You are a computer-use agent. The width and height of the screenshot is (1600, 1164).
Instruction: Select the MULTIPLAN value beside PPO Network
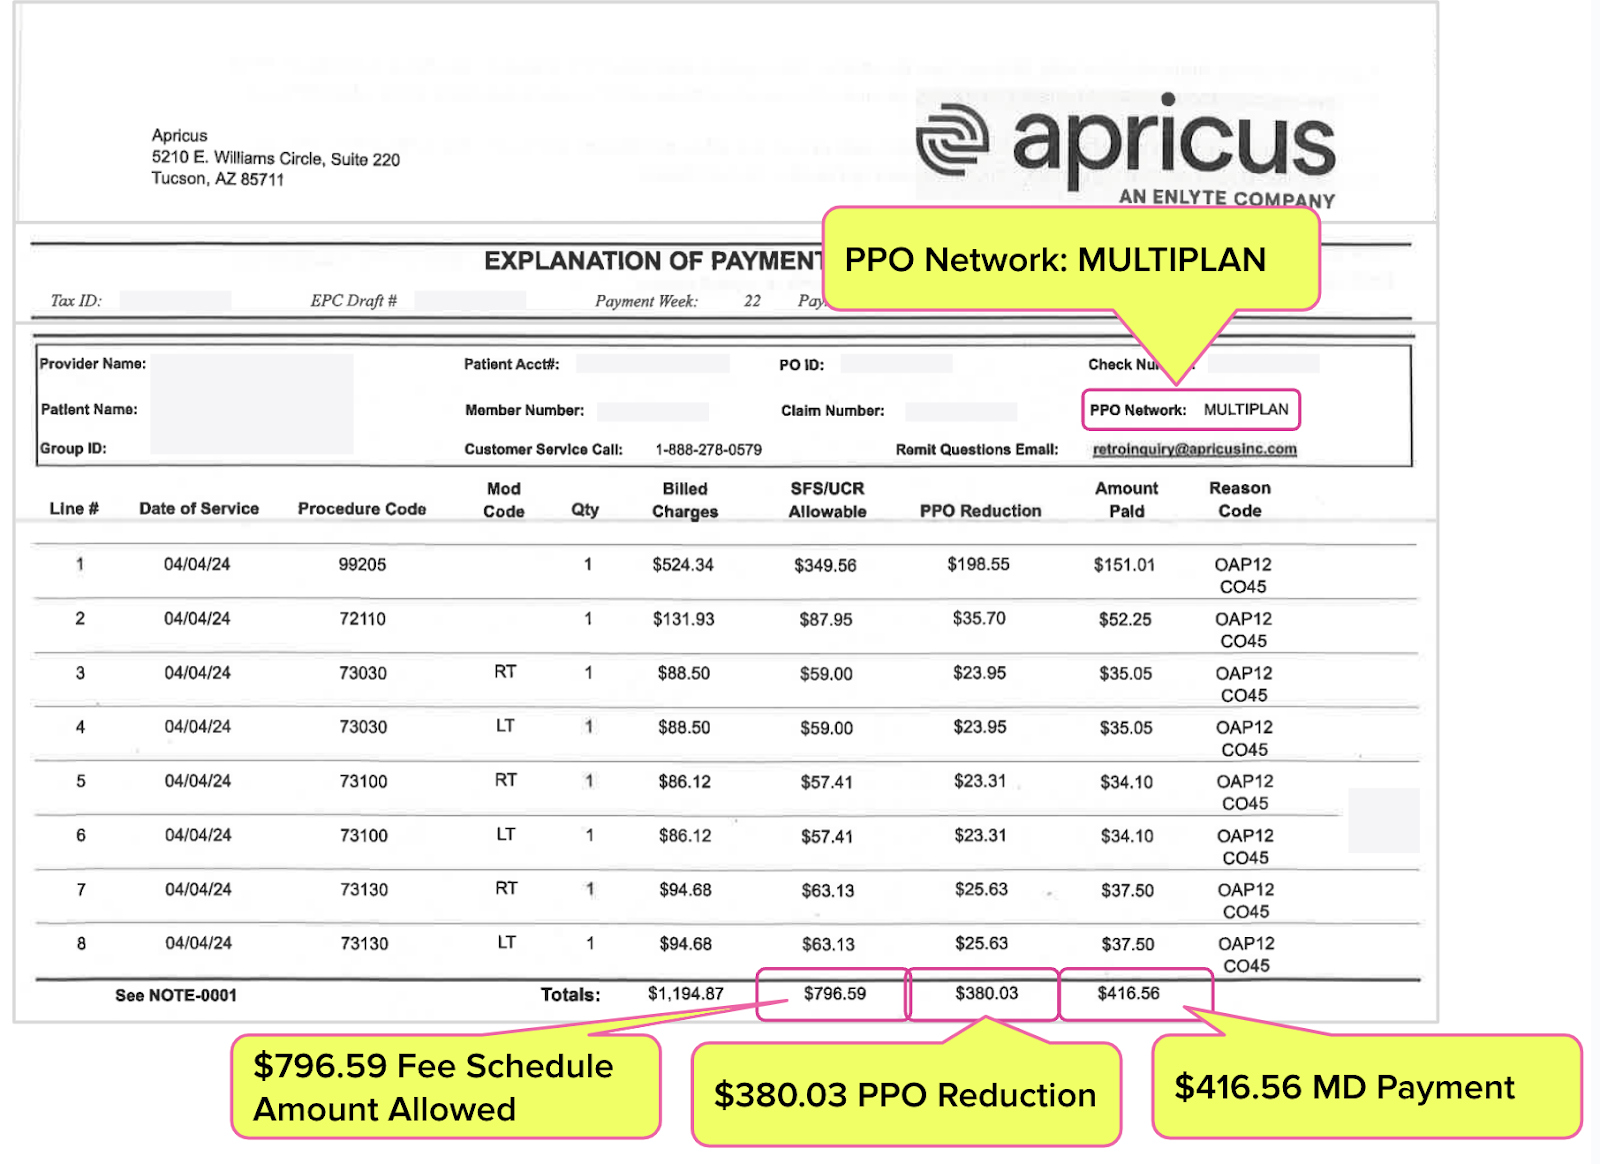point(1246,409)
